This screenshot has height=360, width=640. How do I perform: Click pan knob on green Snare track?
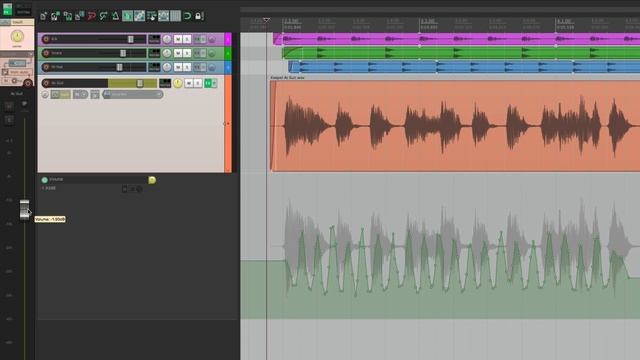pos(167,53)
